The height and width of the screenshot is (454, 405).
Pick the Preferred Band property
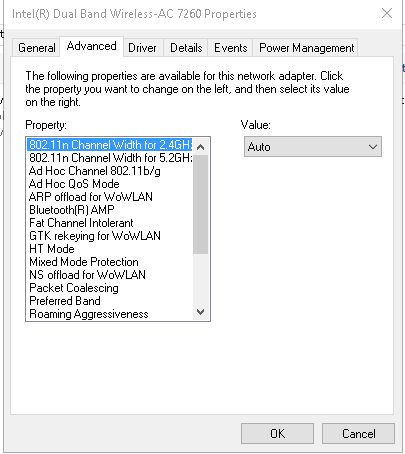click(x=110, y=301)
